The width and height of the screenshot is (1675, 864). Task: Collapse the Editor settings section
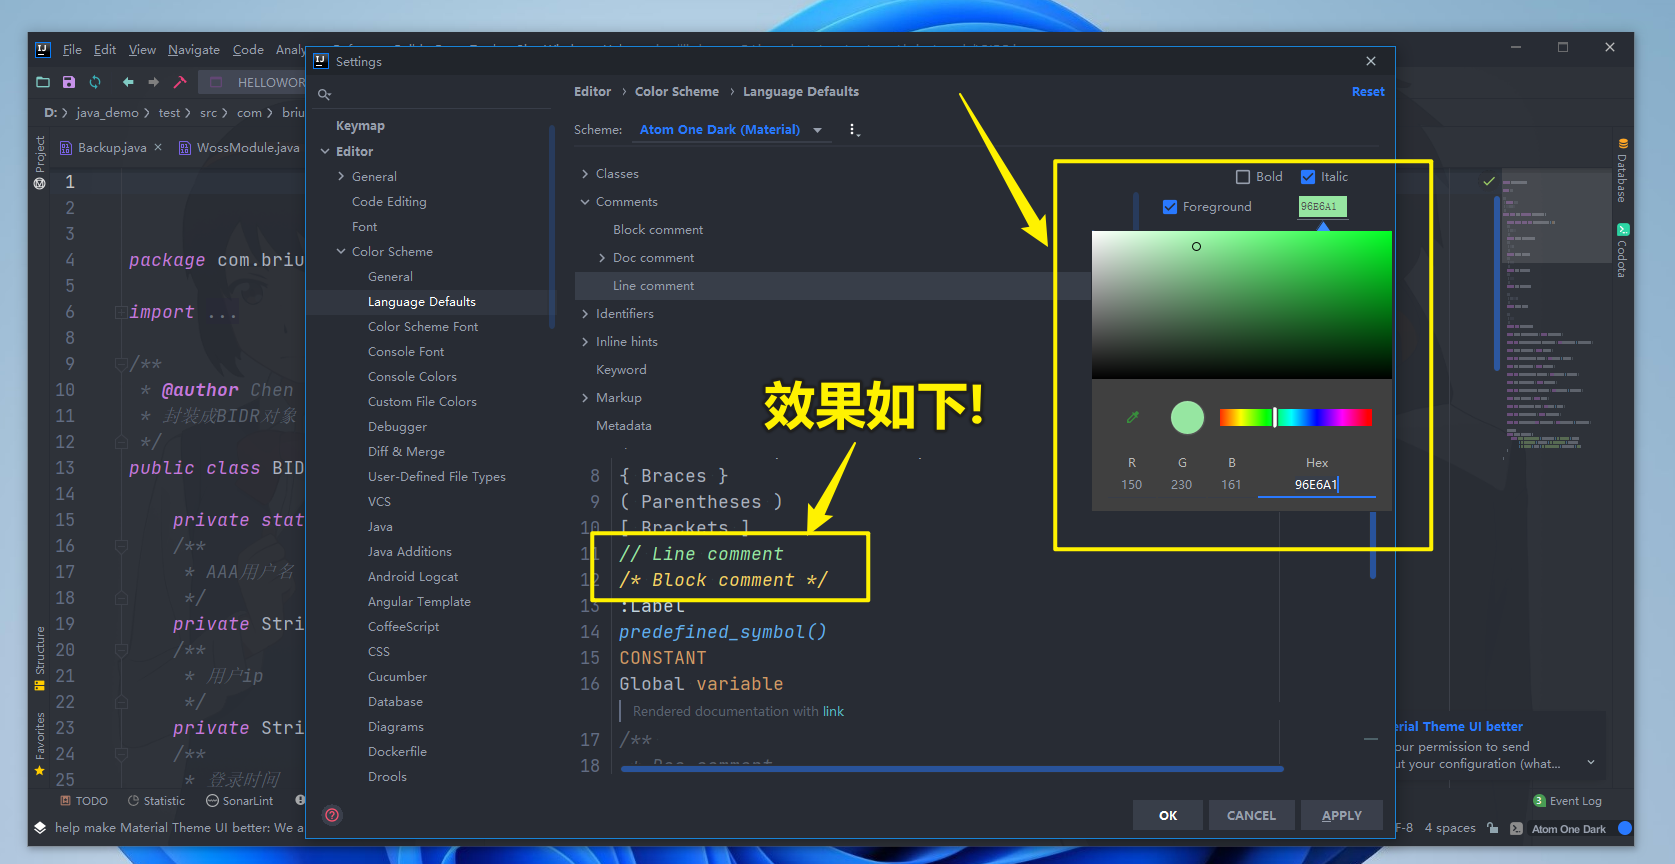pyautogui.click(x=325, y=152)
